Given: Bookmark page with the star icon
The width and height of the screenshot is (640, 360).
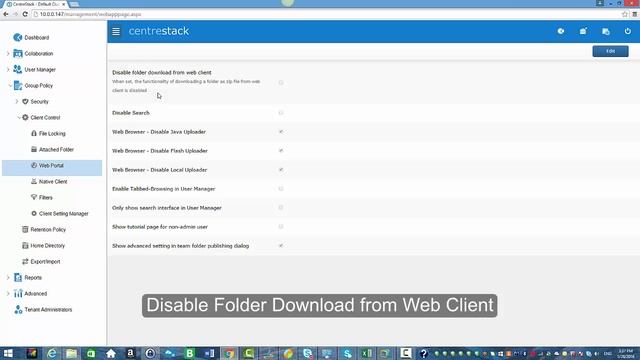Looking at the screenshot, I should tap(624, 14).
